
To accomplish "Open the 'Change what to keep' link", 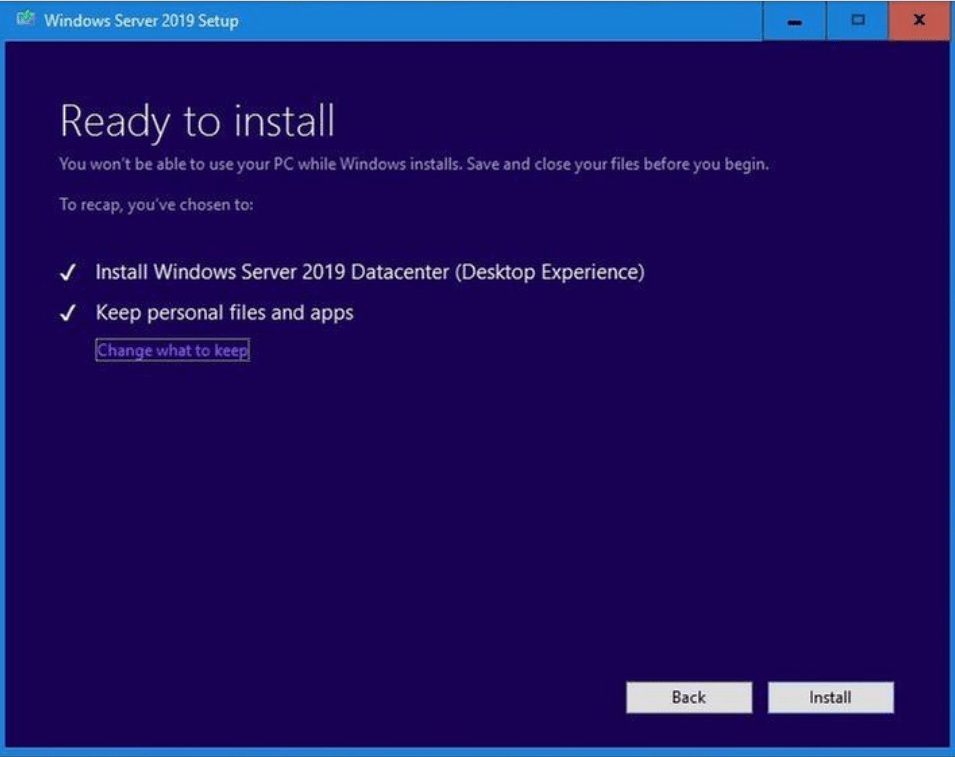I will pos(172,351).
